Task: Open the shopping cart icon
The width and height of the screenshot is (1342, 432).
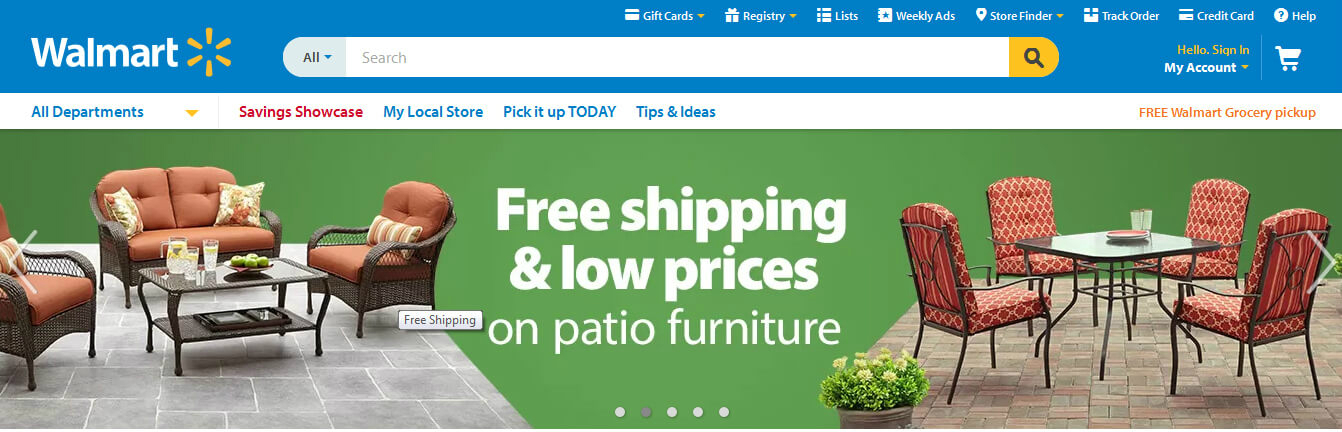Action: coord(1288,59)
